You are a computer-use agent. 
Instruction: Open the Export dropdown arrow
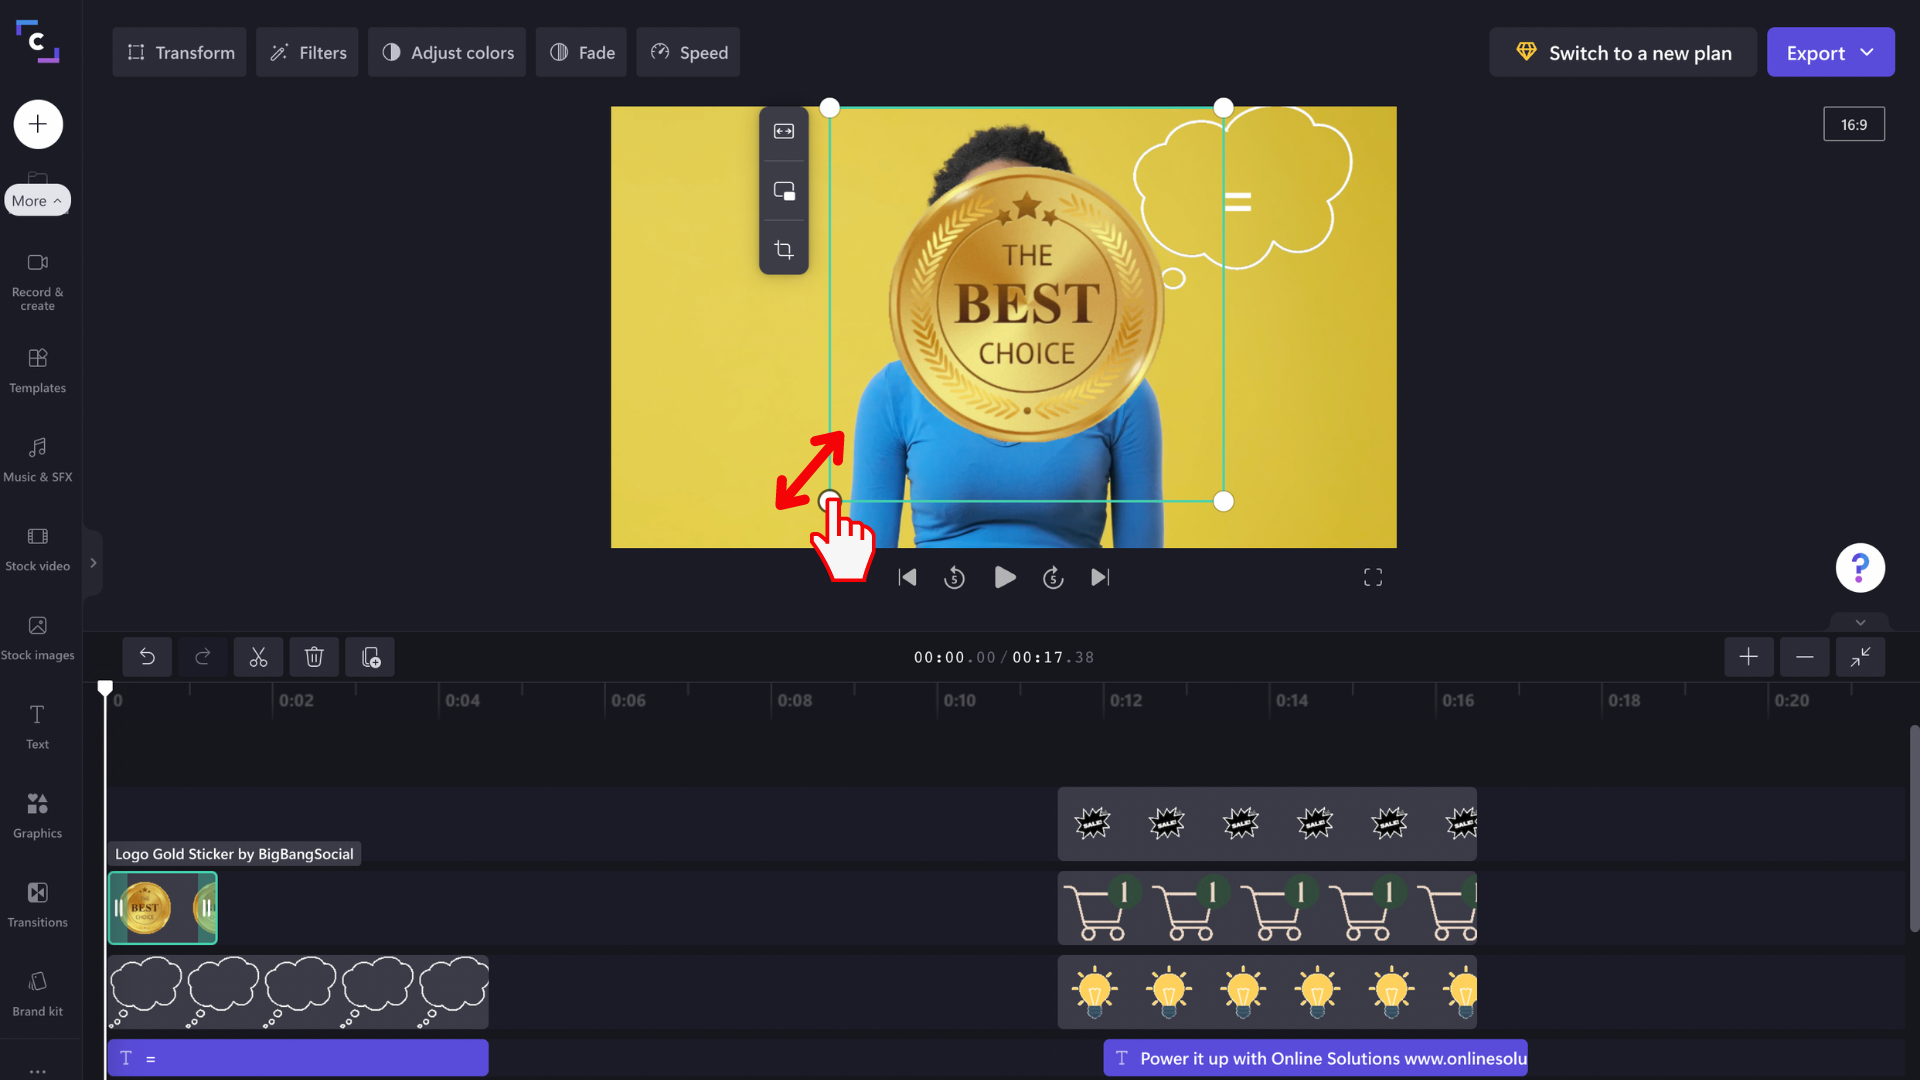click(x=1867, y=52)
